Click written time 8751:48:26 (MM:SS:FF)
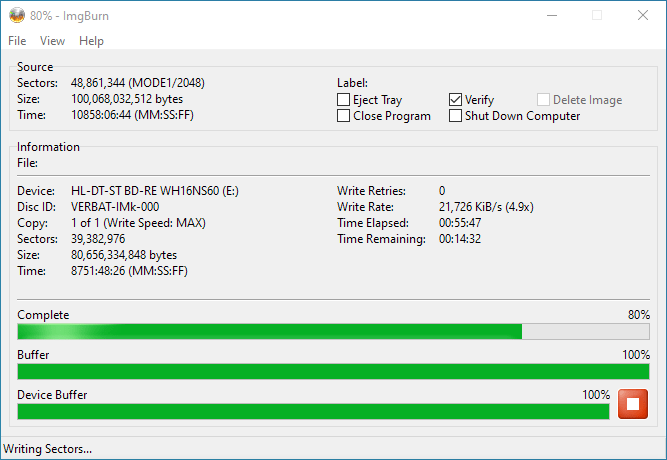This screenshot has width=667, height=460. tap(129, 271)
